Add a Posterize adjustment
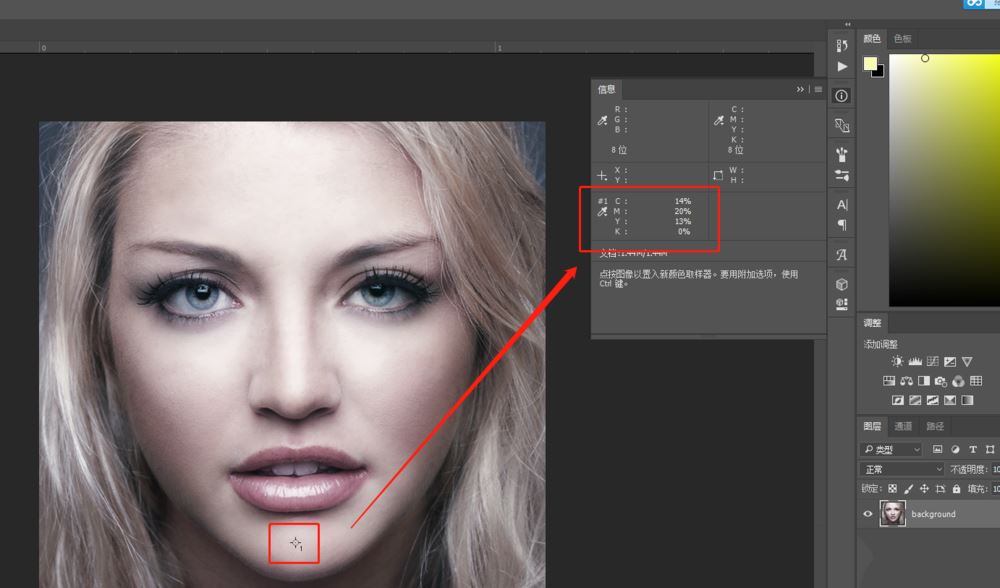This screenshot has height=588, width=1000. (x=915, y=400)
